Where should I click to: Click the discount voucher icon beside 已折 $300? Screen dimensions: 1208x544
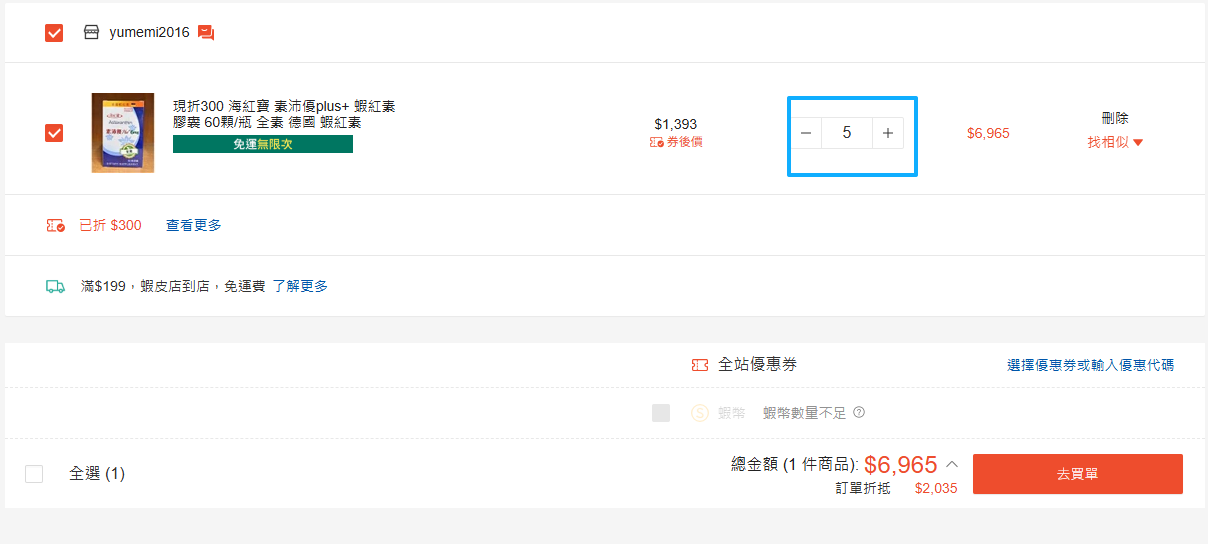click(56, 226)
